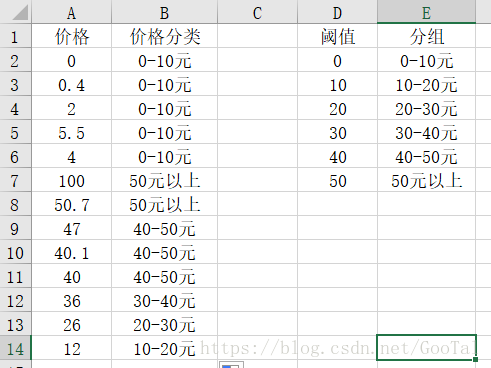Click cell B12 showing 30-40元
Viewport: 491px width, 368px height.
164,300
